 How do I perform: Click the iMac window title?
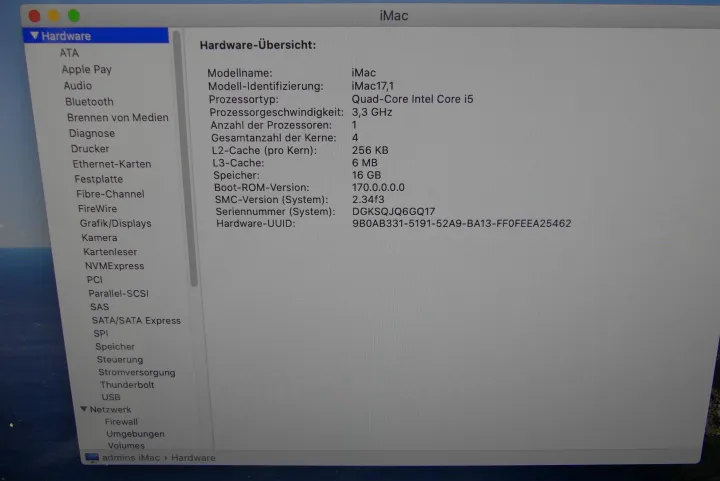coord(394,16)
